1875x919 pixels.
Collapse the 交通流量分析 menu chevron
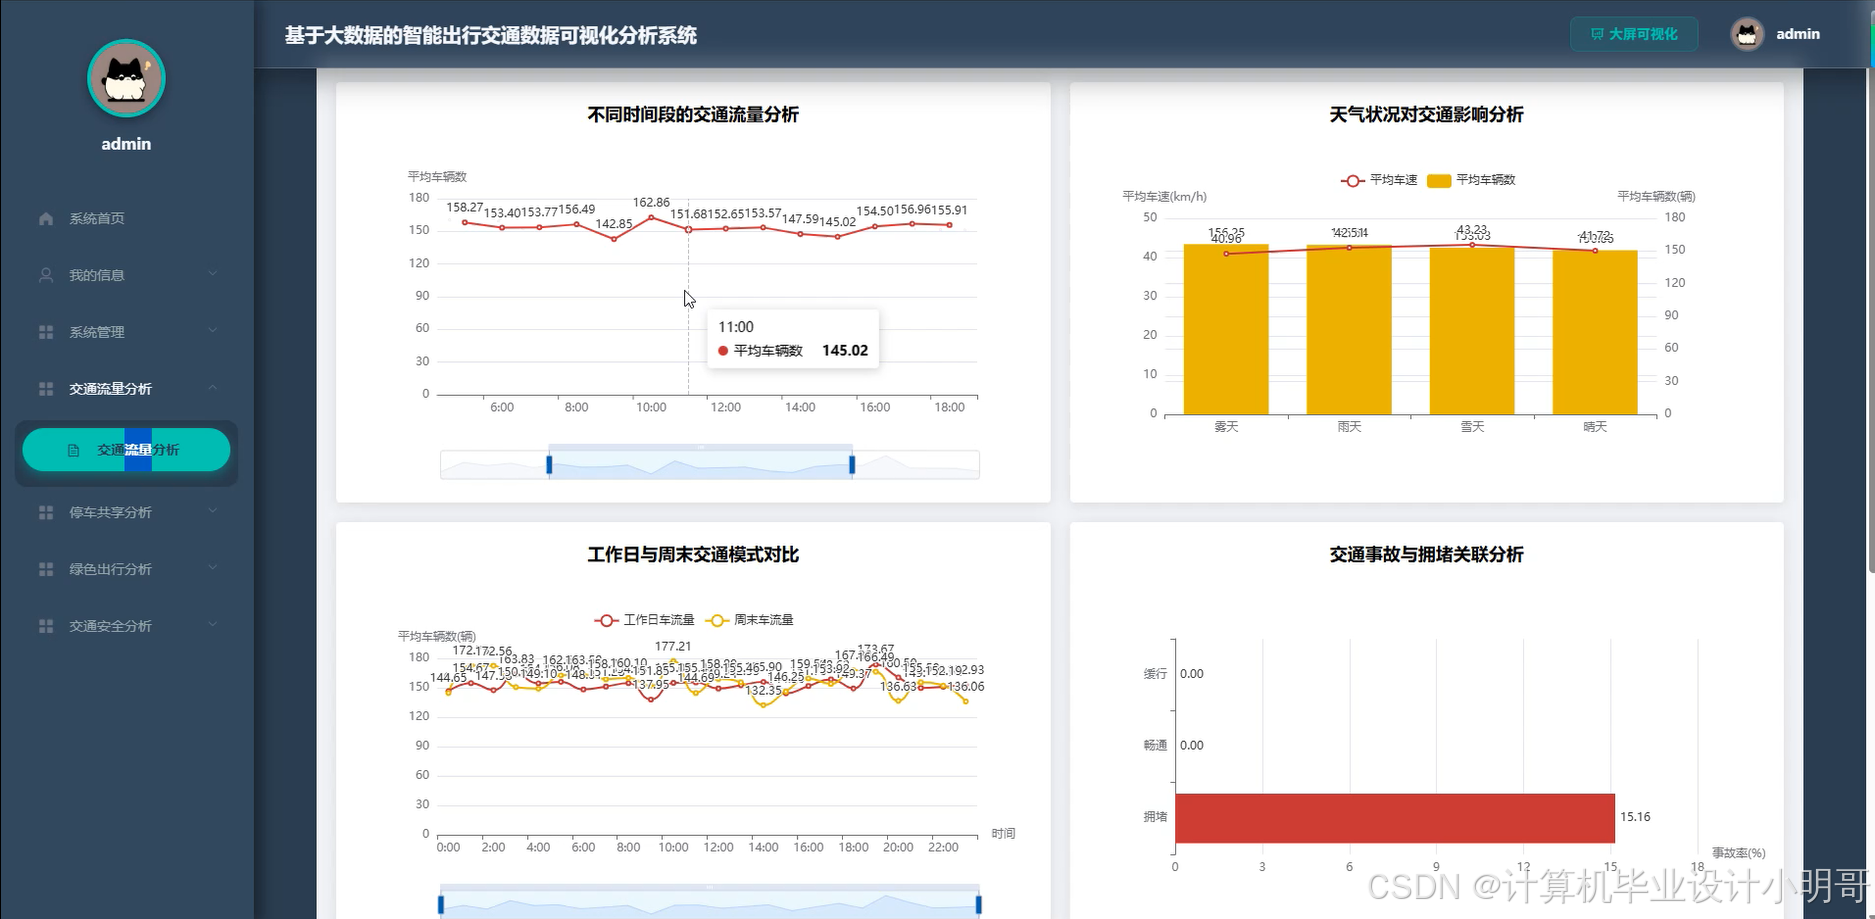212,388
